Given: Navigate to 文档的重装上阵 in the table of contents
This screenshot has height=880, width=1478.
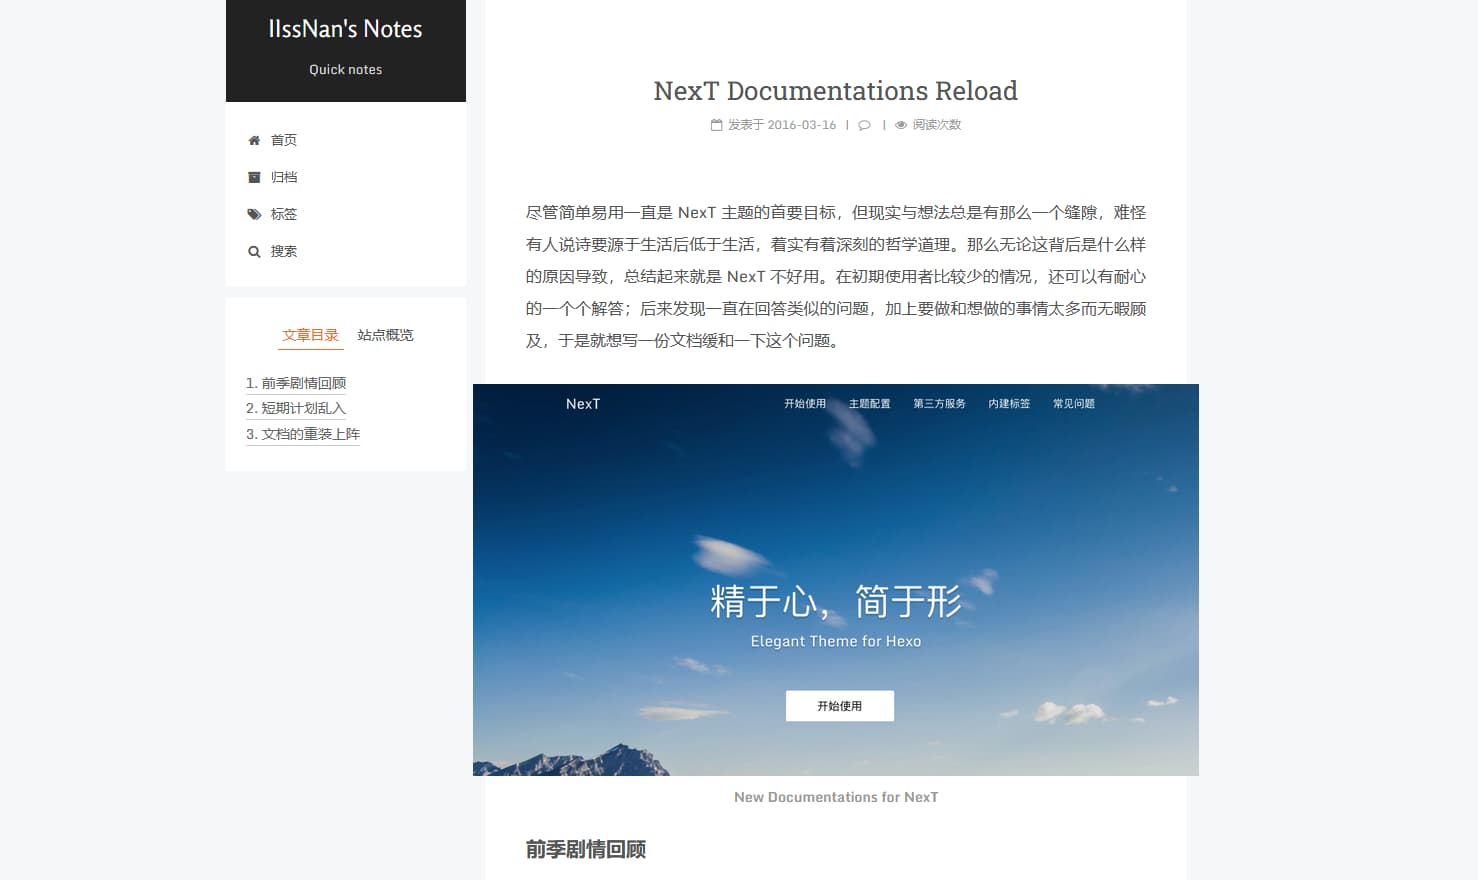Looking at the screenshot, I should coord(303,434).
